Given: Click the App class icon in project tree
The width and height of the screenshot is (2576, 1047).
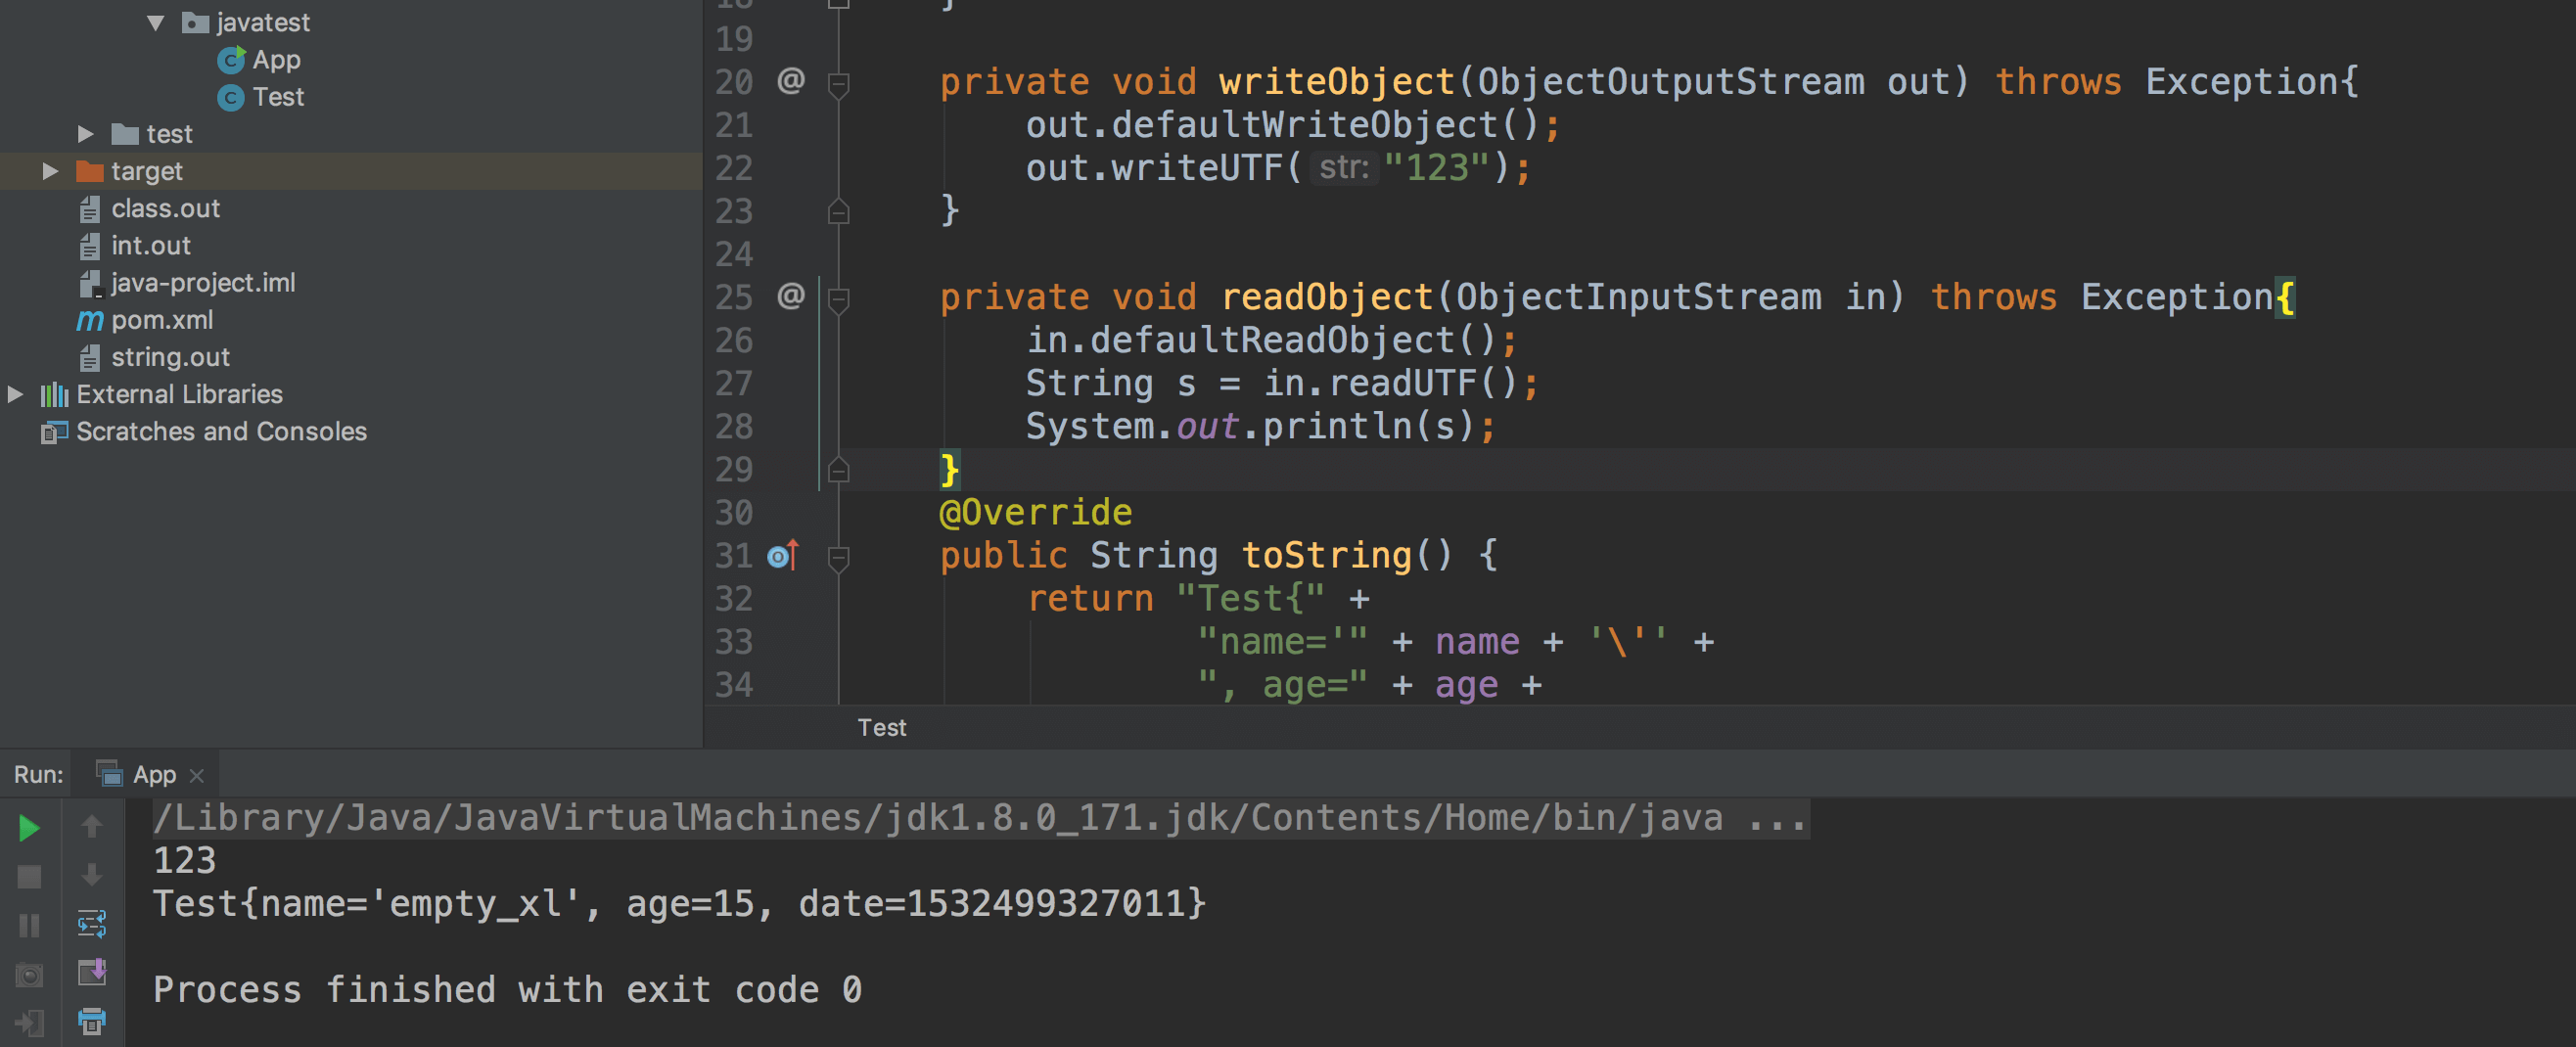Looking at the screenshot, I should click(x=231, y=60).
